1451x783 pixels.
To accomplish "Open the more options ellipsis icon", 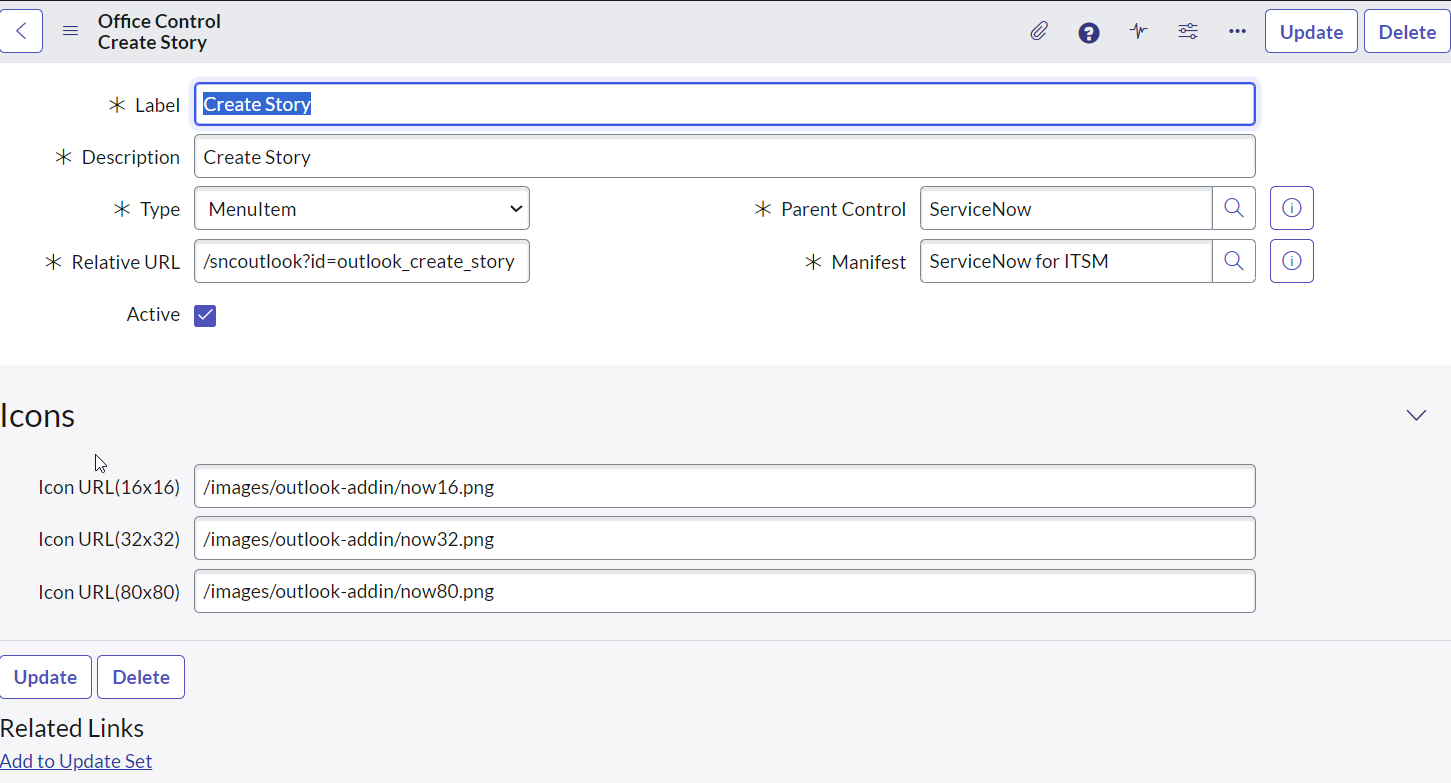I will (x=1237, y=31).
